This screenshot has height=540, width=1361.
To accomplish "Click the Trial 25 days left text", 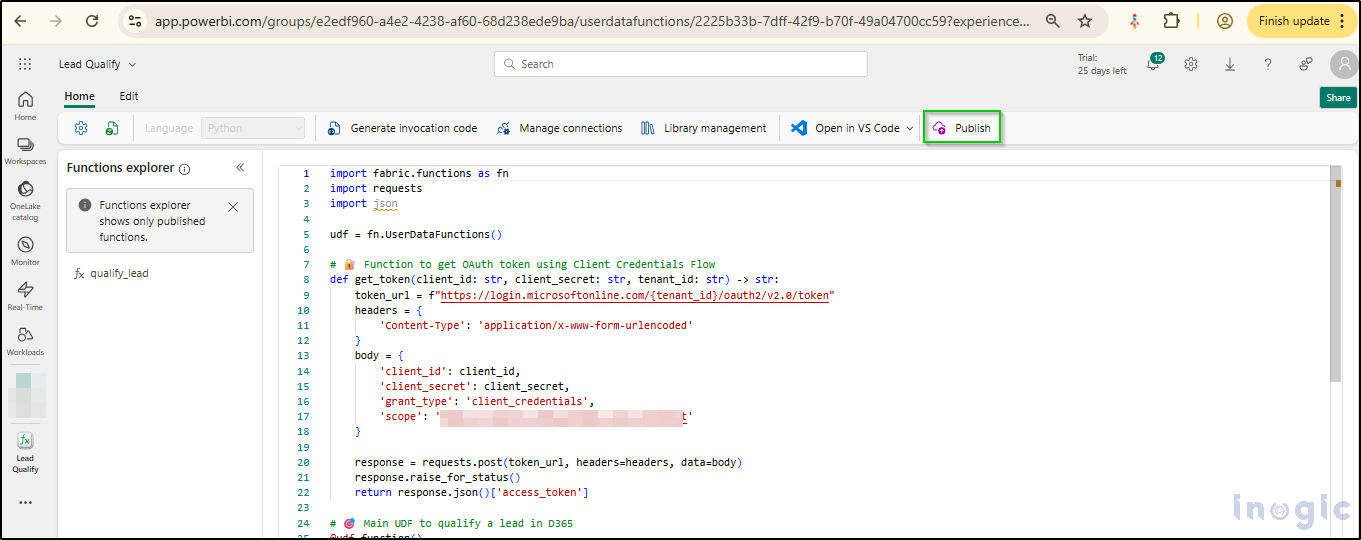I will [1102, 64].
